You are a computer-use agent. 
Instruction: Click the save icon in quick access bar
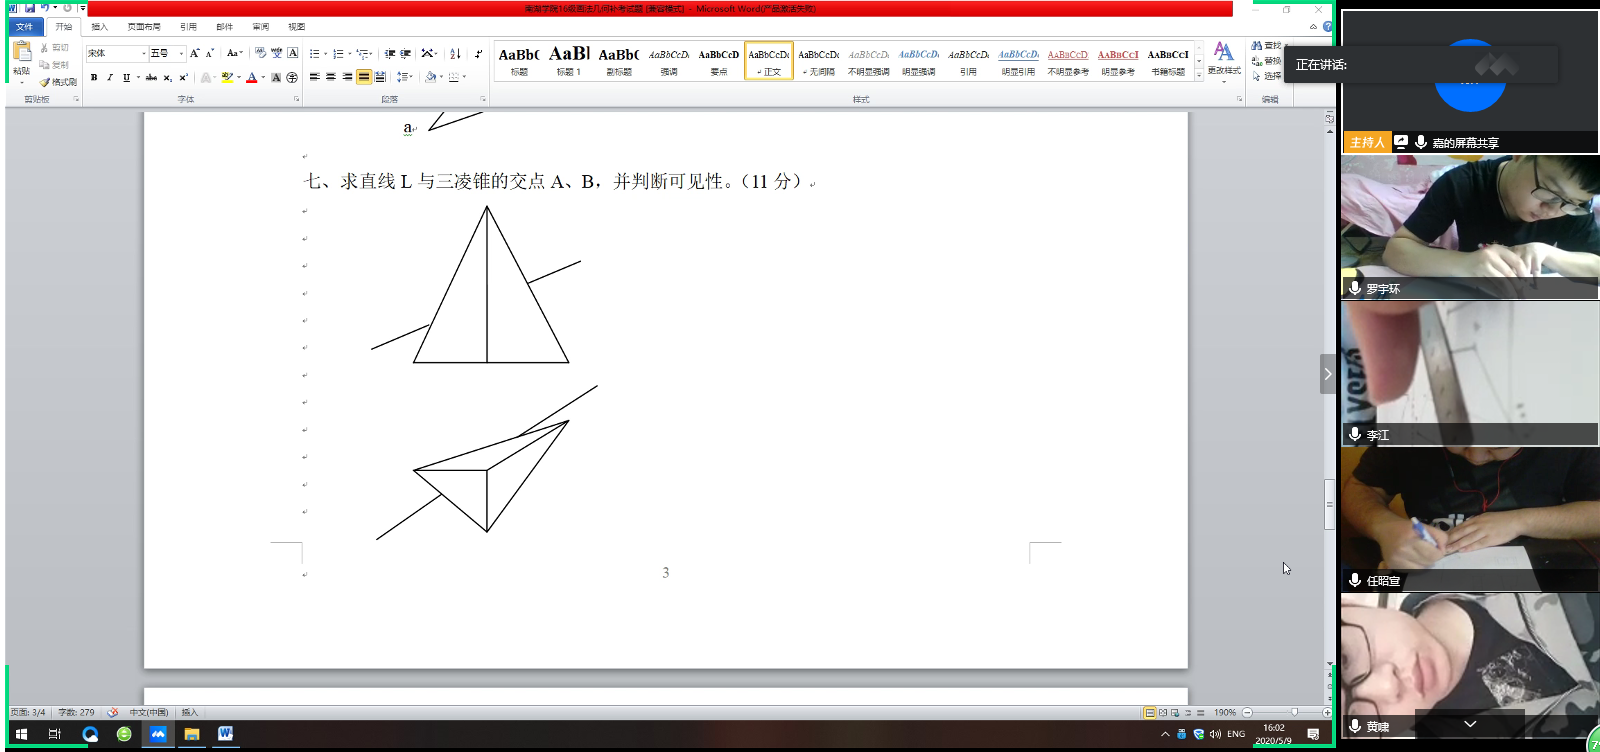click(30, 8)
